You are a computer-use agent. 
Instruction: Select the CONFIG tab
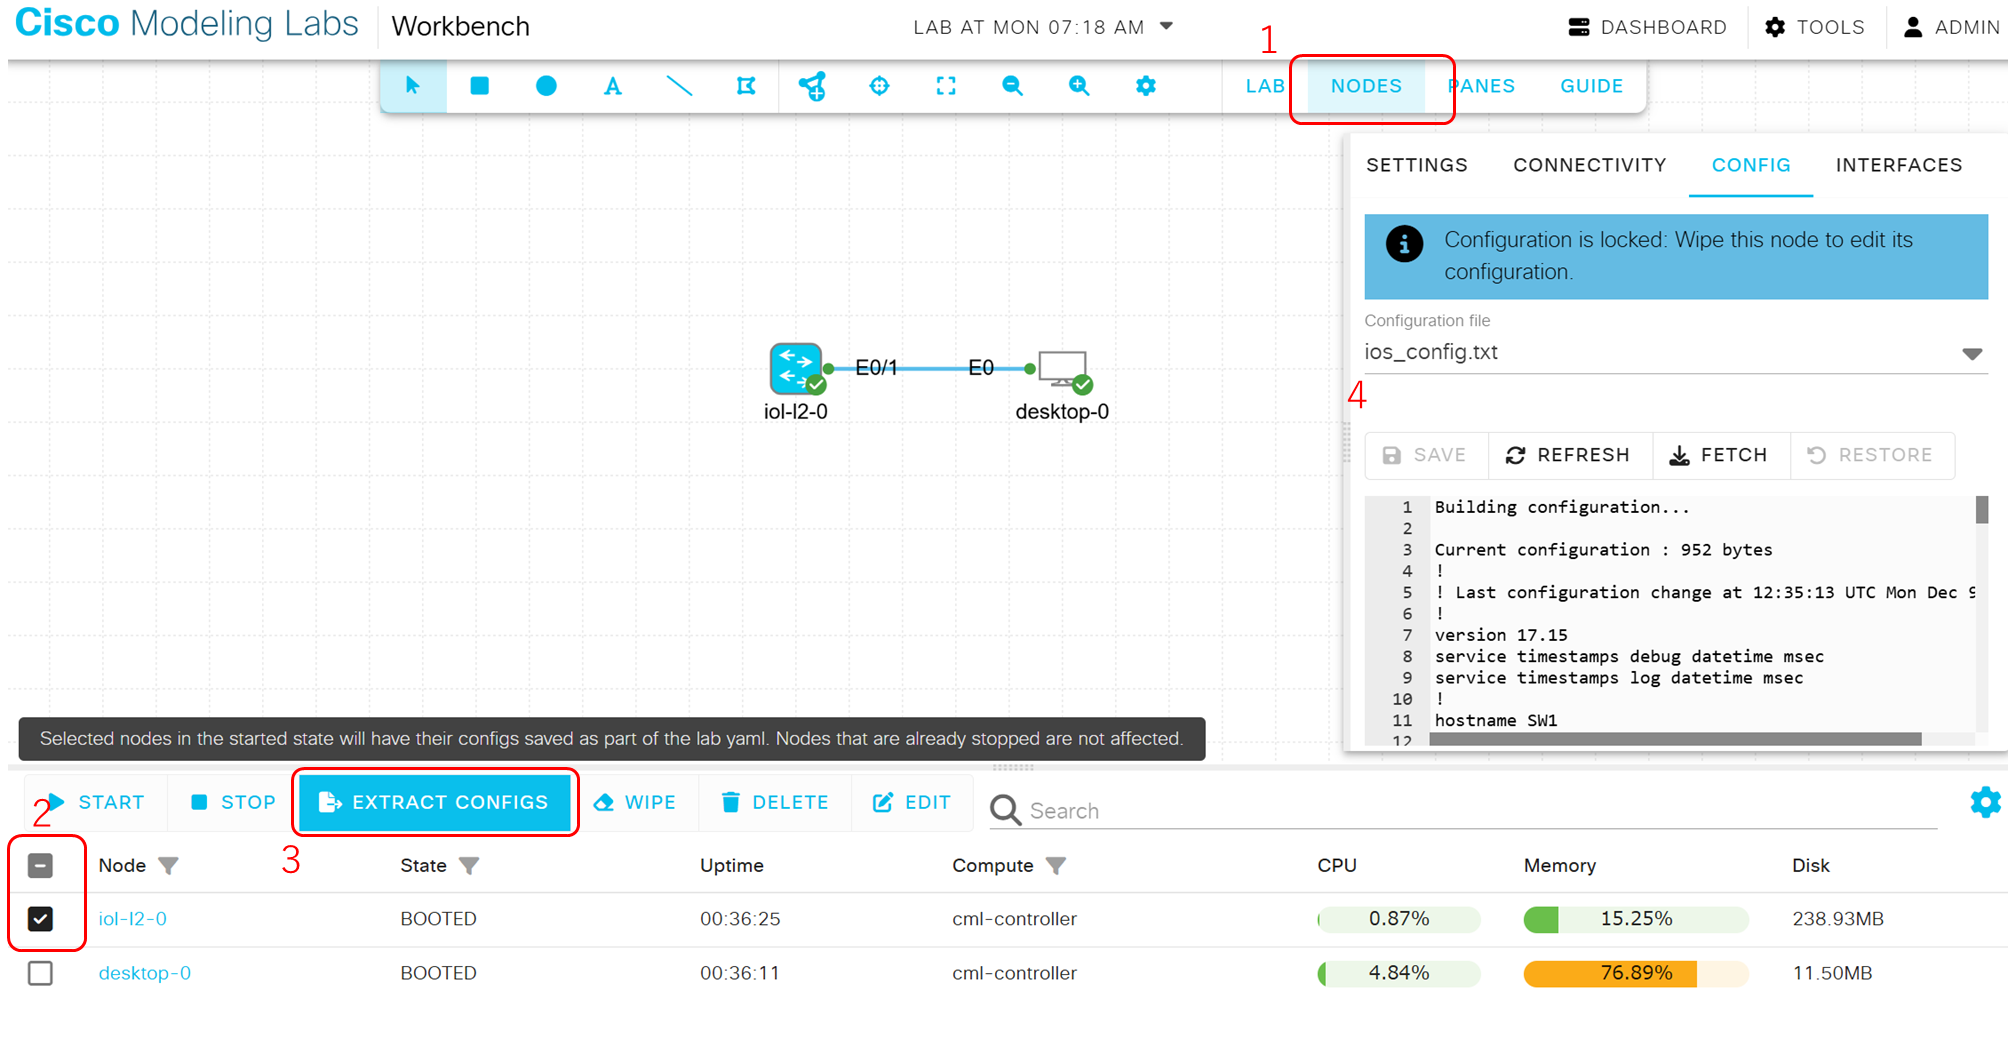[1751, 165]
